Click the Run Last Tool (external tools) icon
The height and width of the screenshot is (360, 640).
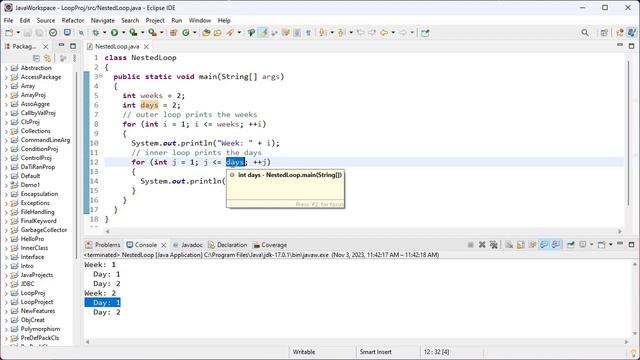point(152,33)
